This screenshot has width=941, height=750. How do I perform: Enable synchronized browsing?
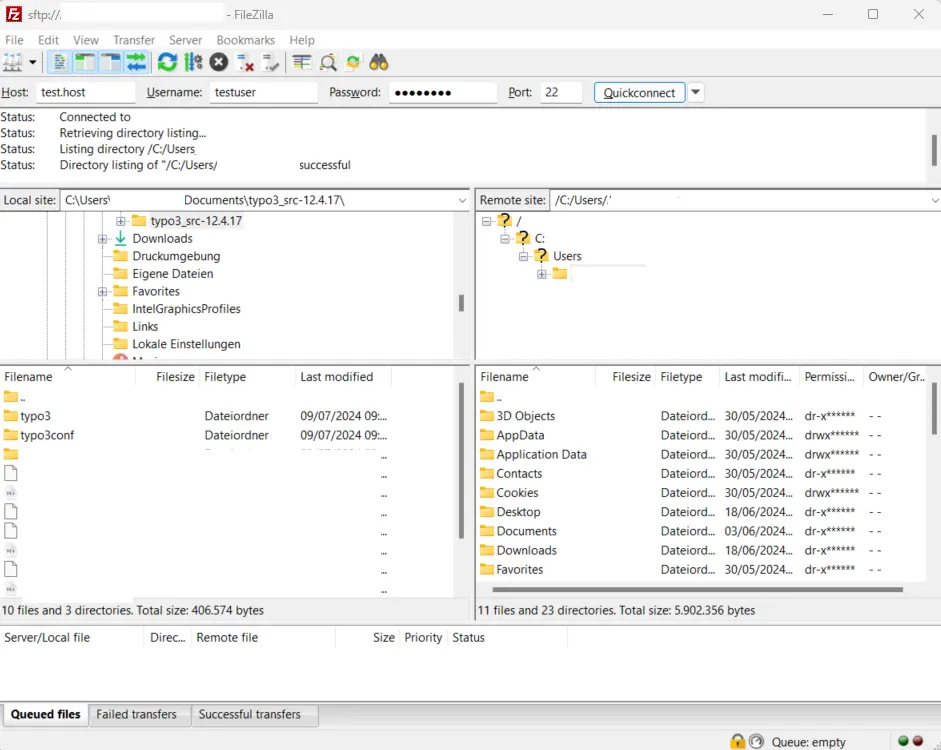pyautogui.click(x=352, y=62)
